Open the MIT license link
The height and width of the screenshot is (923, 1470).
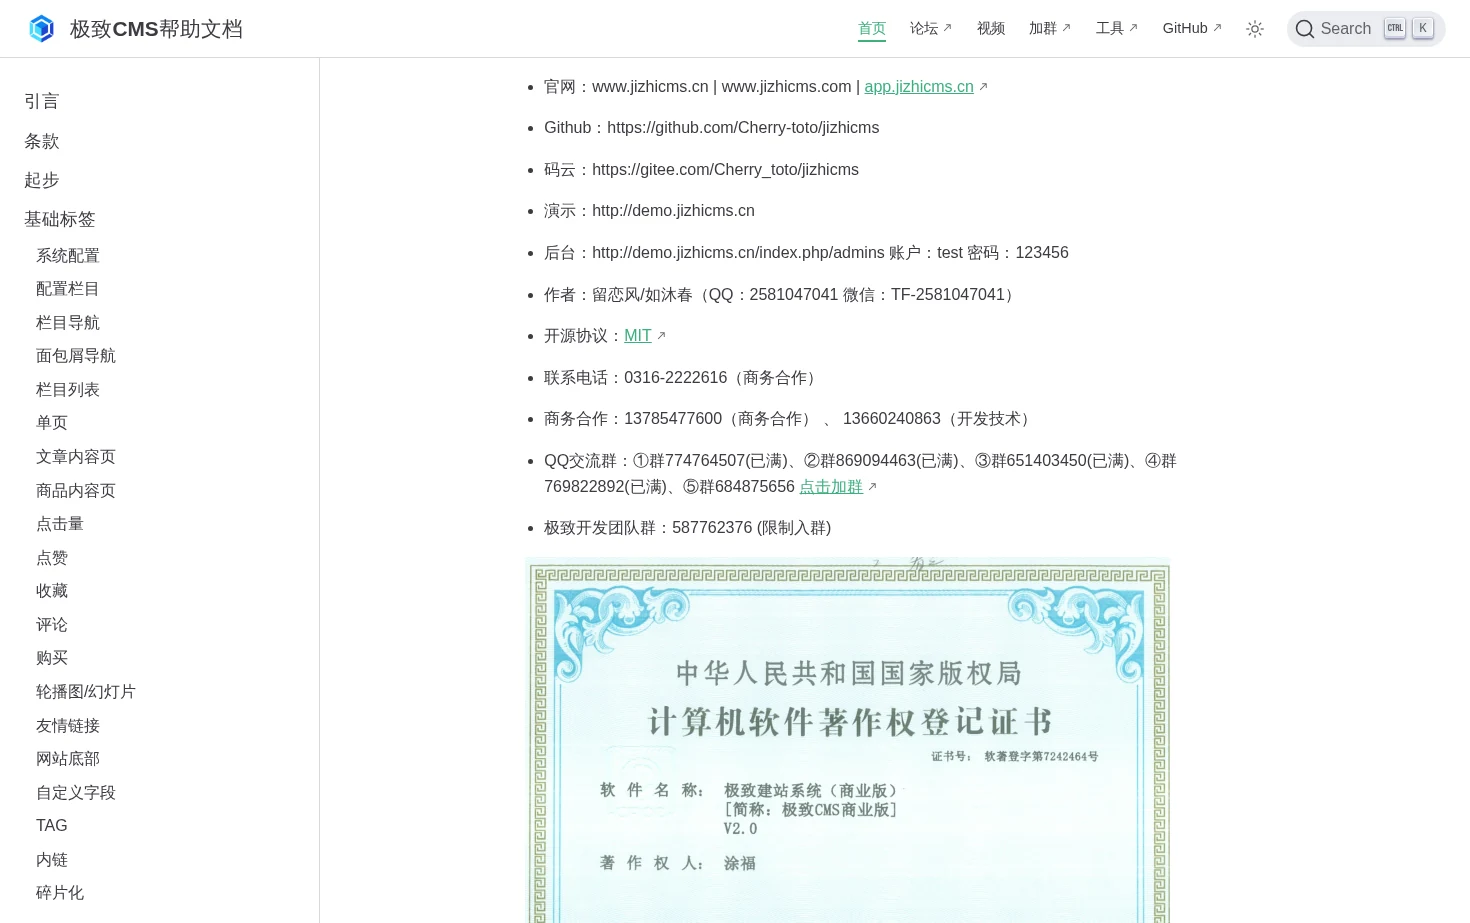pos(638,336)
